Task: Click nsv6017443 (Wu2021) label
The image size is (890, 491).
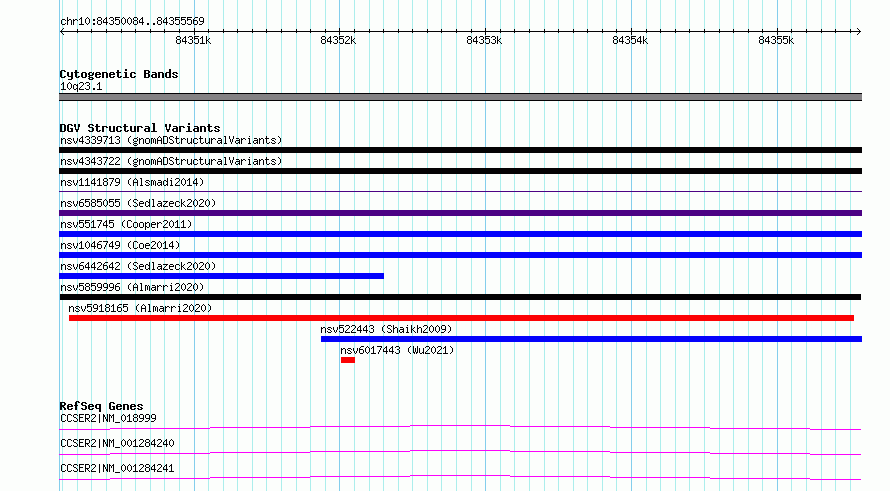Action: coord(397,350)
